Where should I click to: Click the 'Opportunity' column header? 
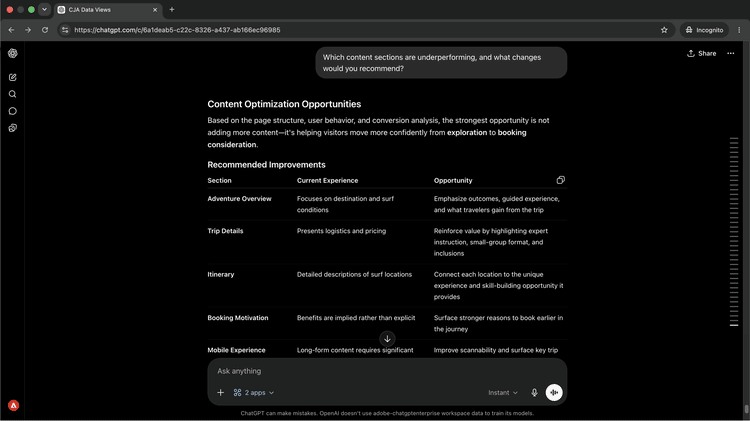tap(453, 180)
